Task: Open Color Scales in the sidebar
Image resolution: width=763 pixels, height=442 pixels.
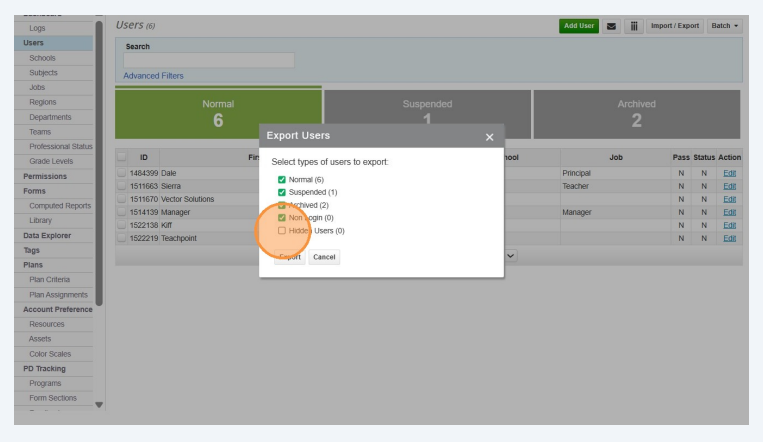Action: 50,354
